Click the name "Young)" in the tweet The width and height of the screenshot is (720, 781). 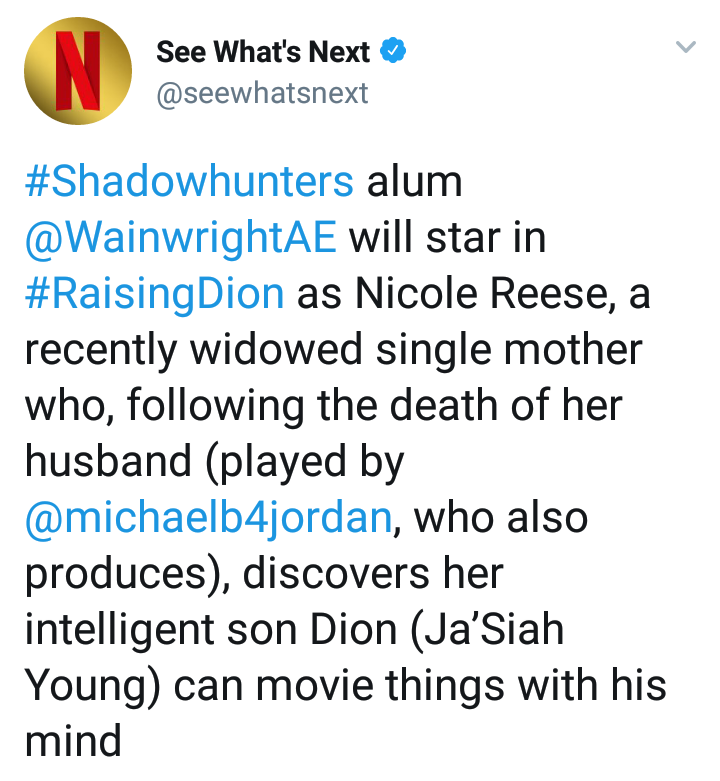click(x=92, y=687)
